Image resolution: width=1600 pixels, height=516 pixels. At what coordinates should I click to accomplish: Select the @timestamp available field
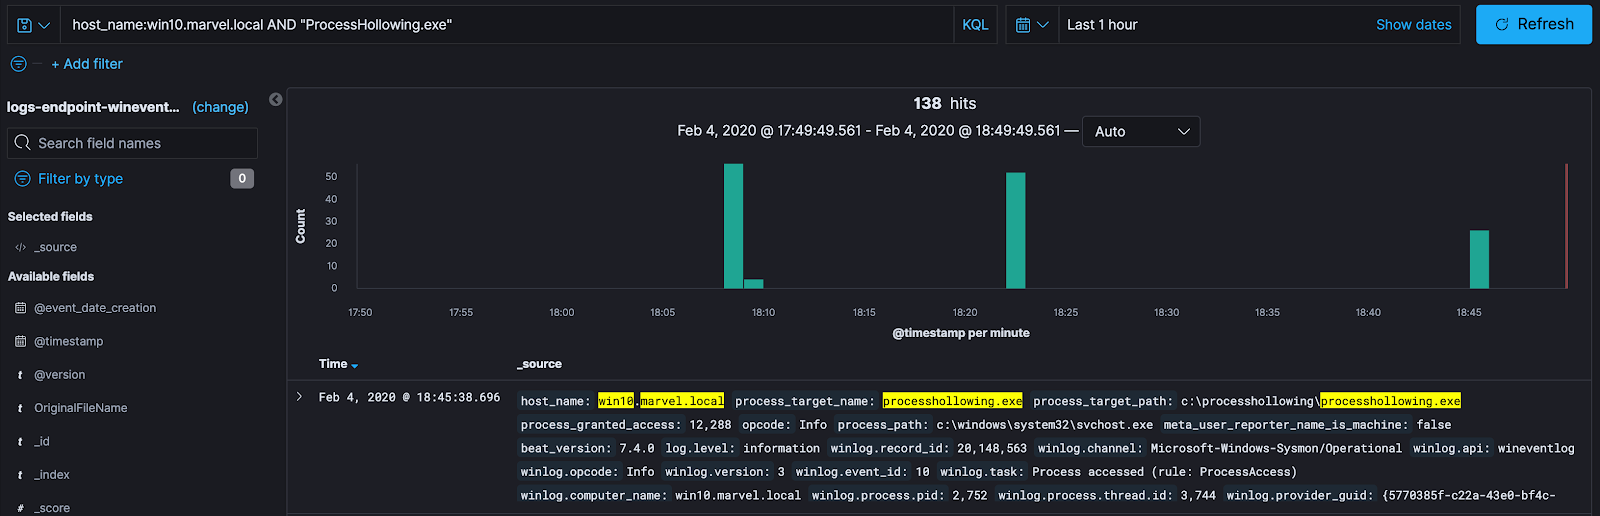(69, 341)
